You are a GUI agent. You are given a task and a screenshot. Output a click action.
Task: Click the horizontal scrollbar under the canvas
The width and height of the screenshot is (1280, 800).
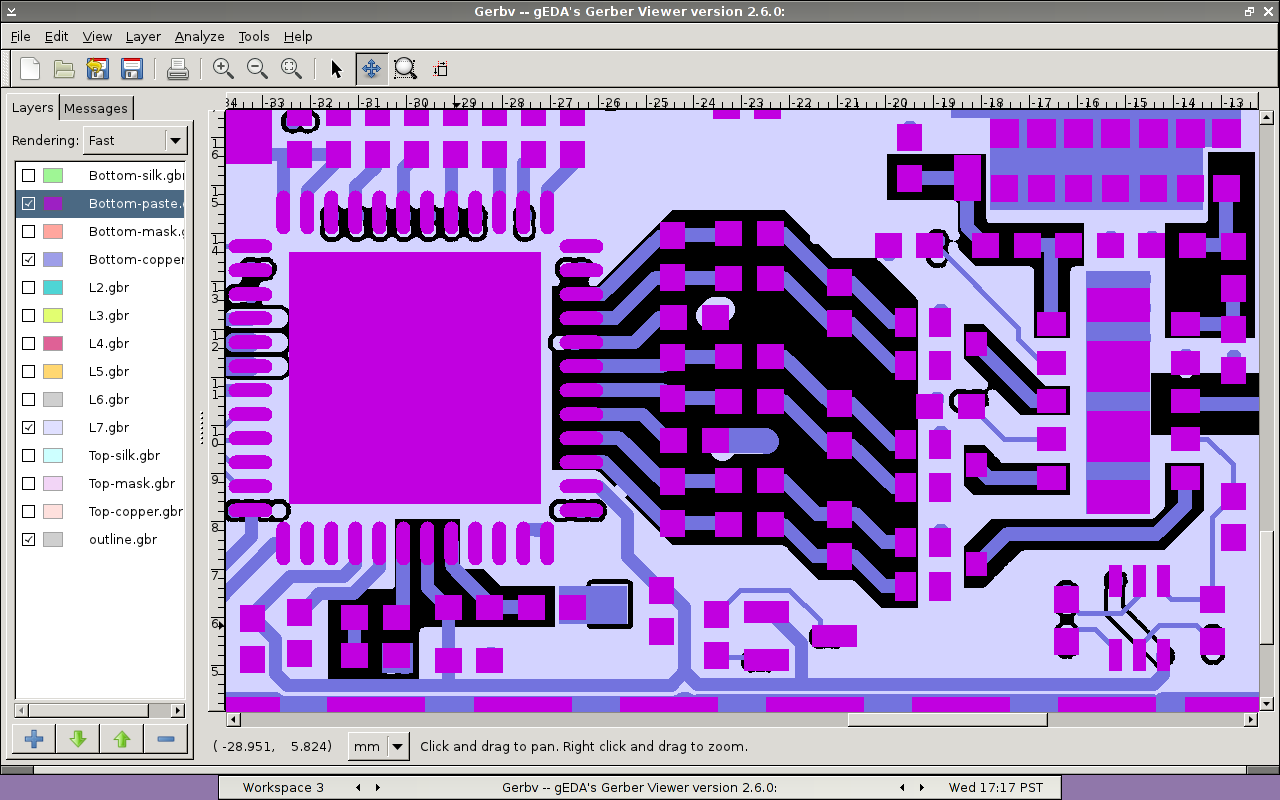946,719
